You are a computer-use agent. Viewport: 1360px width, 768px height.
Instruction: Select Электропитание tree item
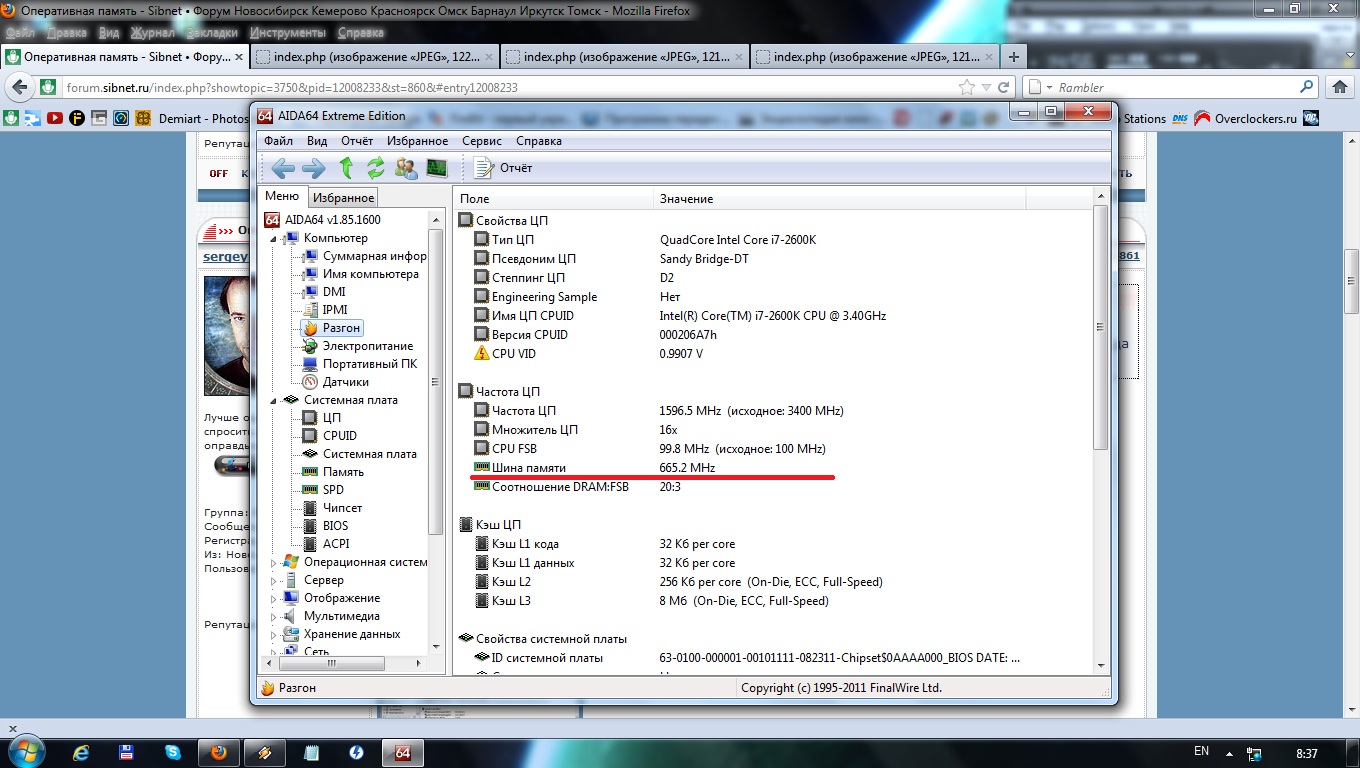pos(358,346)
